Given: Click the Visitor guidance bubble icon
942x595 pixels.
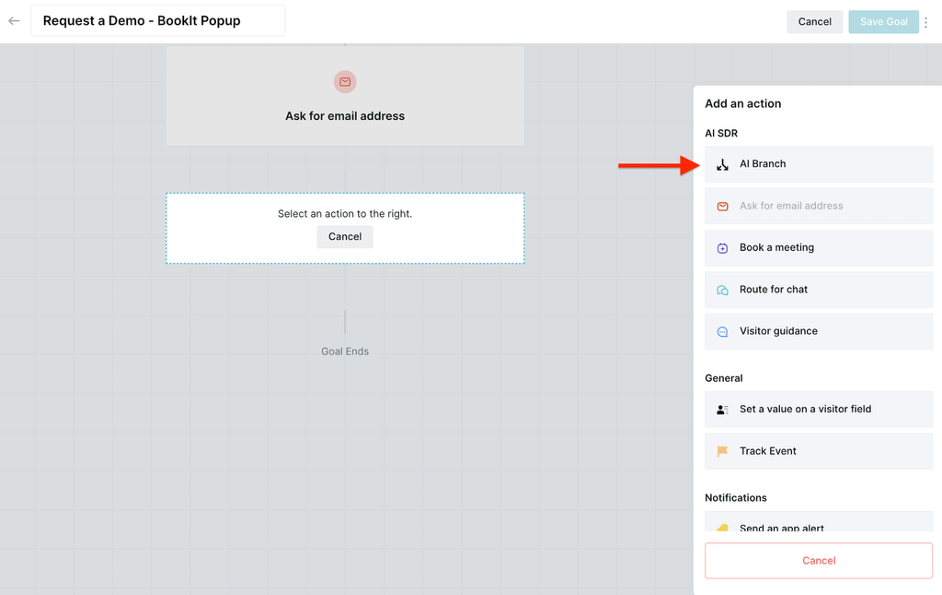Looking at the screenshot, I should click(722, 332).
